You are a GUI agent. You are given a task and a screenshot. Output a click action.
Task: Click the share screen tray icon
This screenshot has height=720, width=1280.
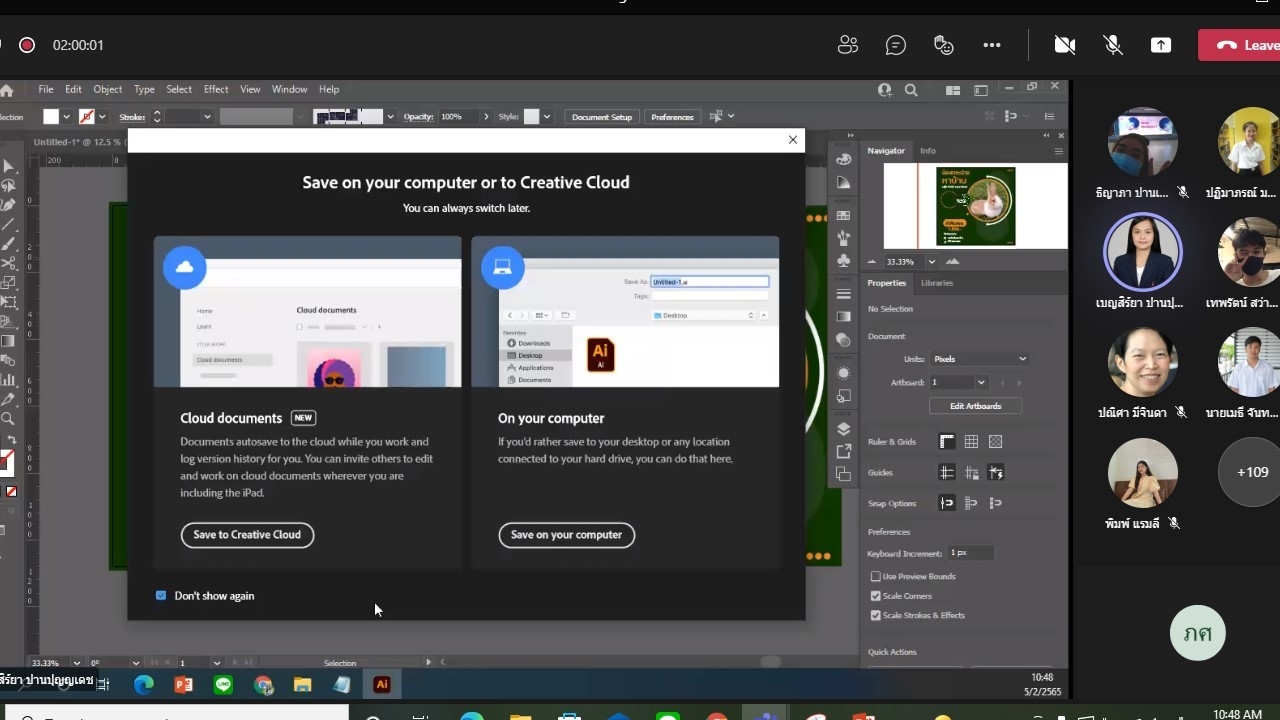click(1161, 45)
